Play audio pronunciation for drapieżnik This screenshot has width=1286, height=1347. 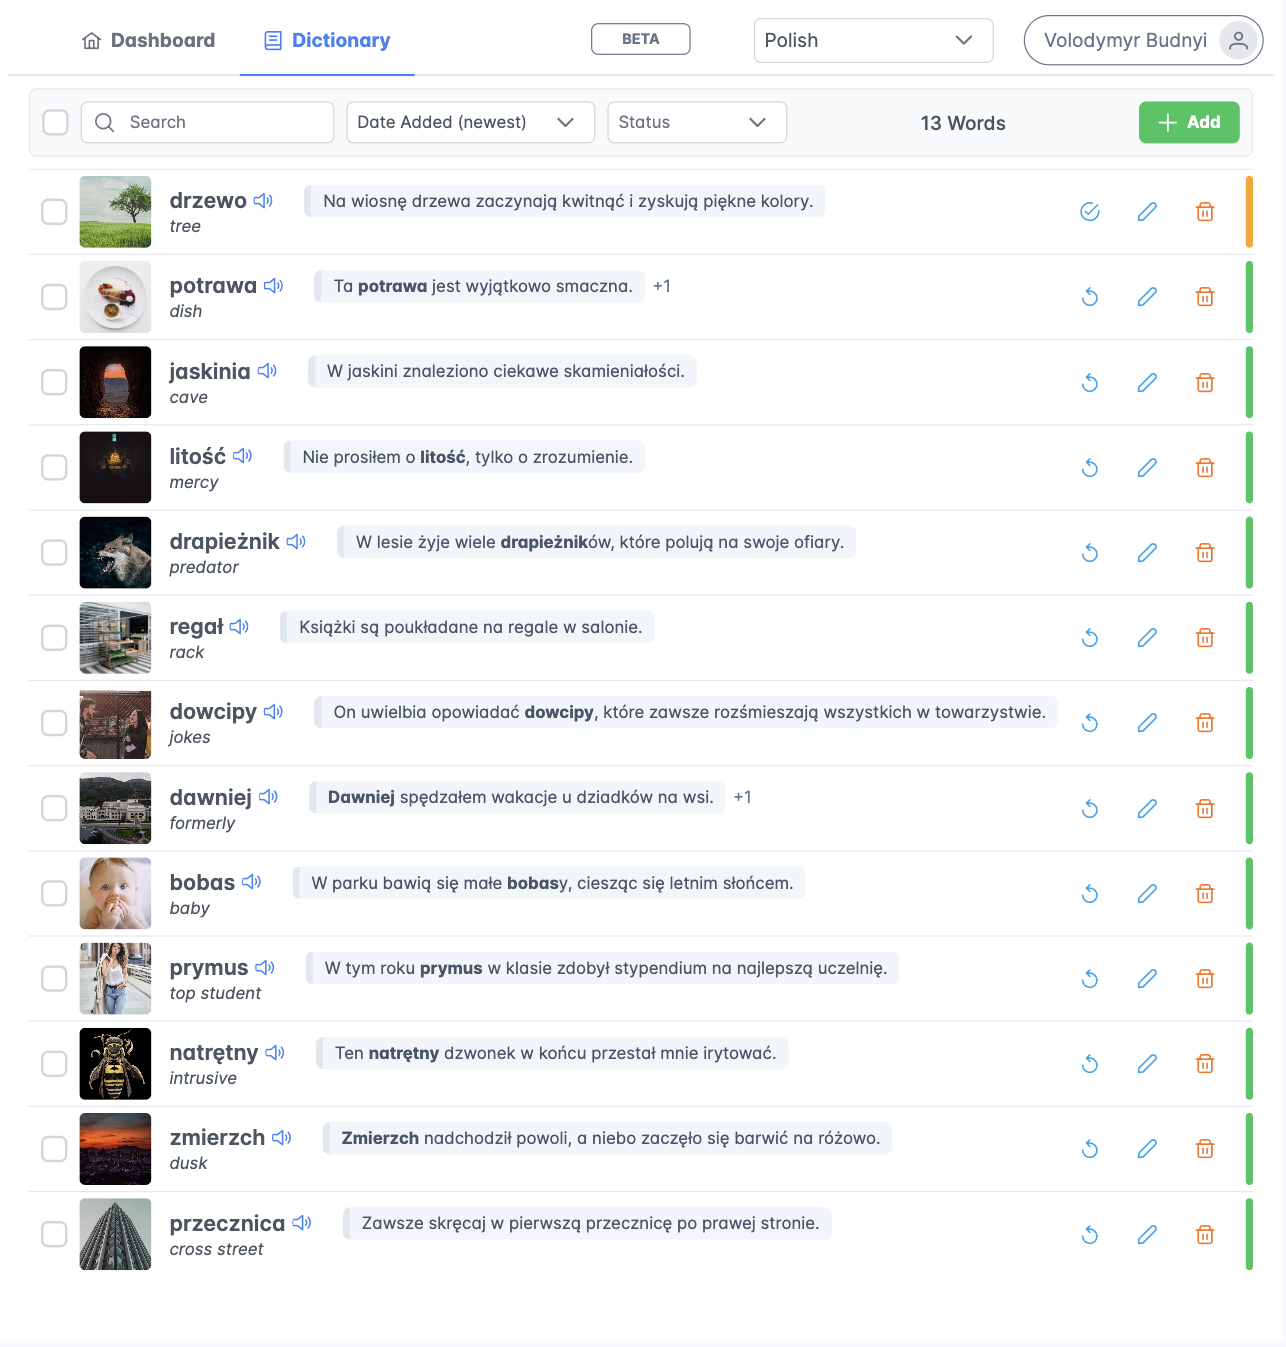click(x=296, y=542)
